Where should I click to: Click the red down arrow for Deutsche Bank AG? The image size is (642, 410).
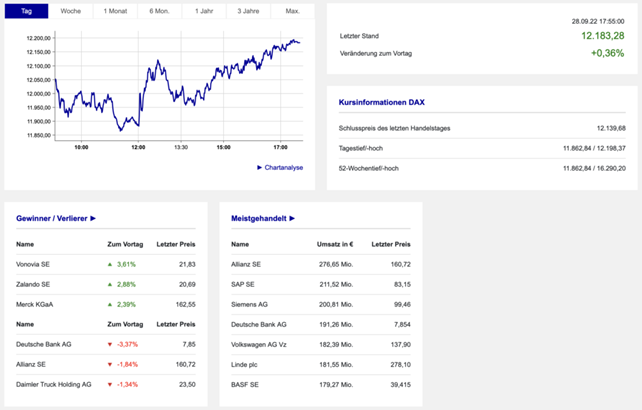(x=111, y=344)
